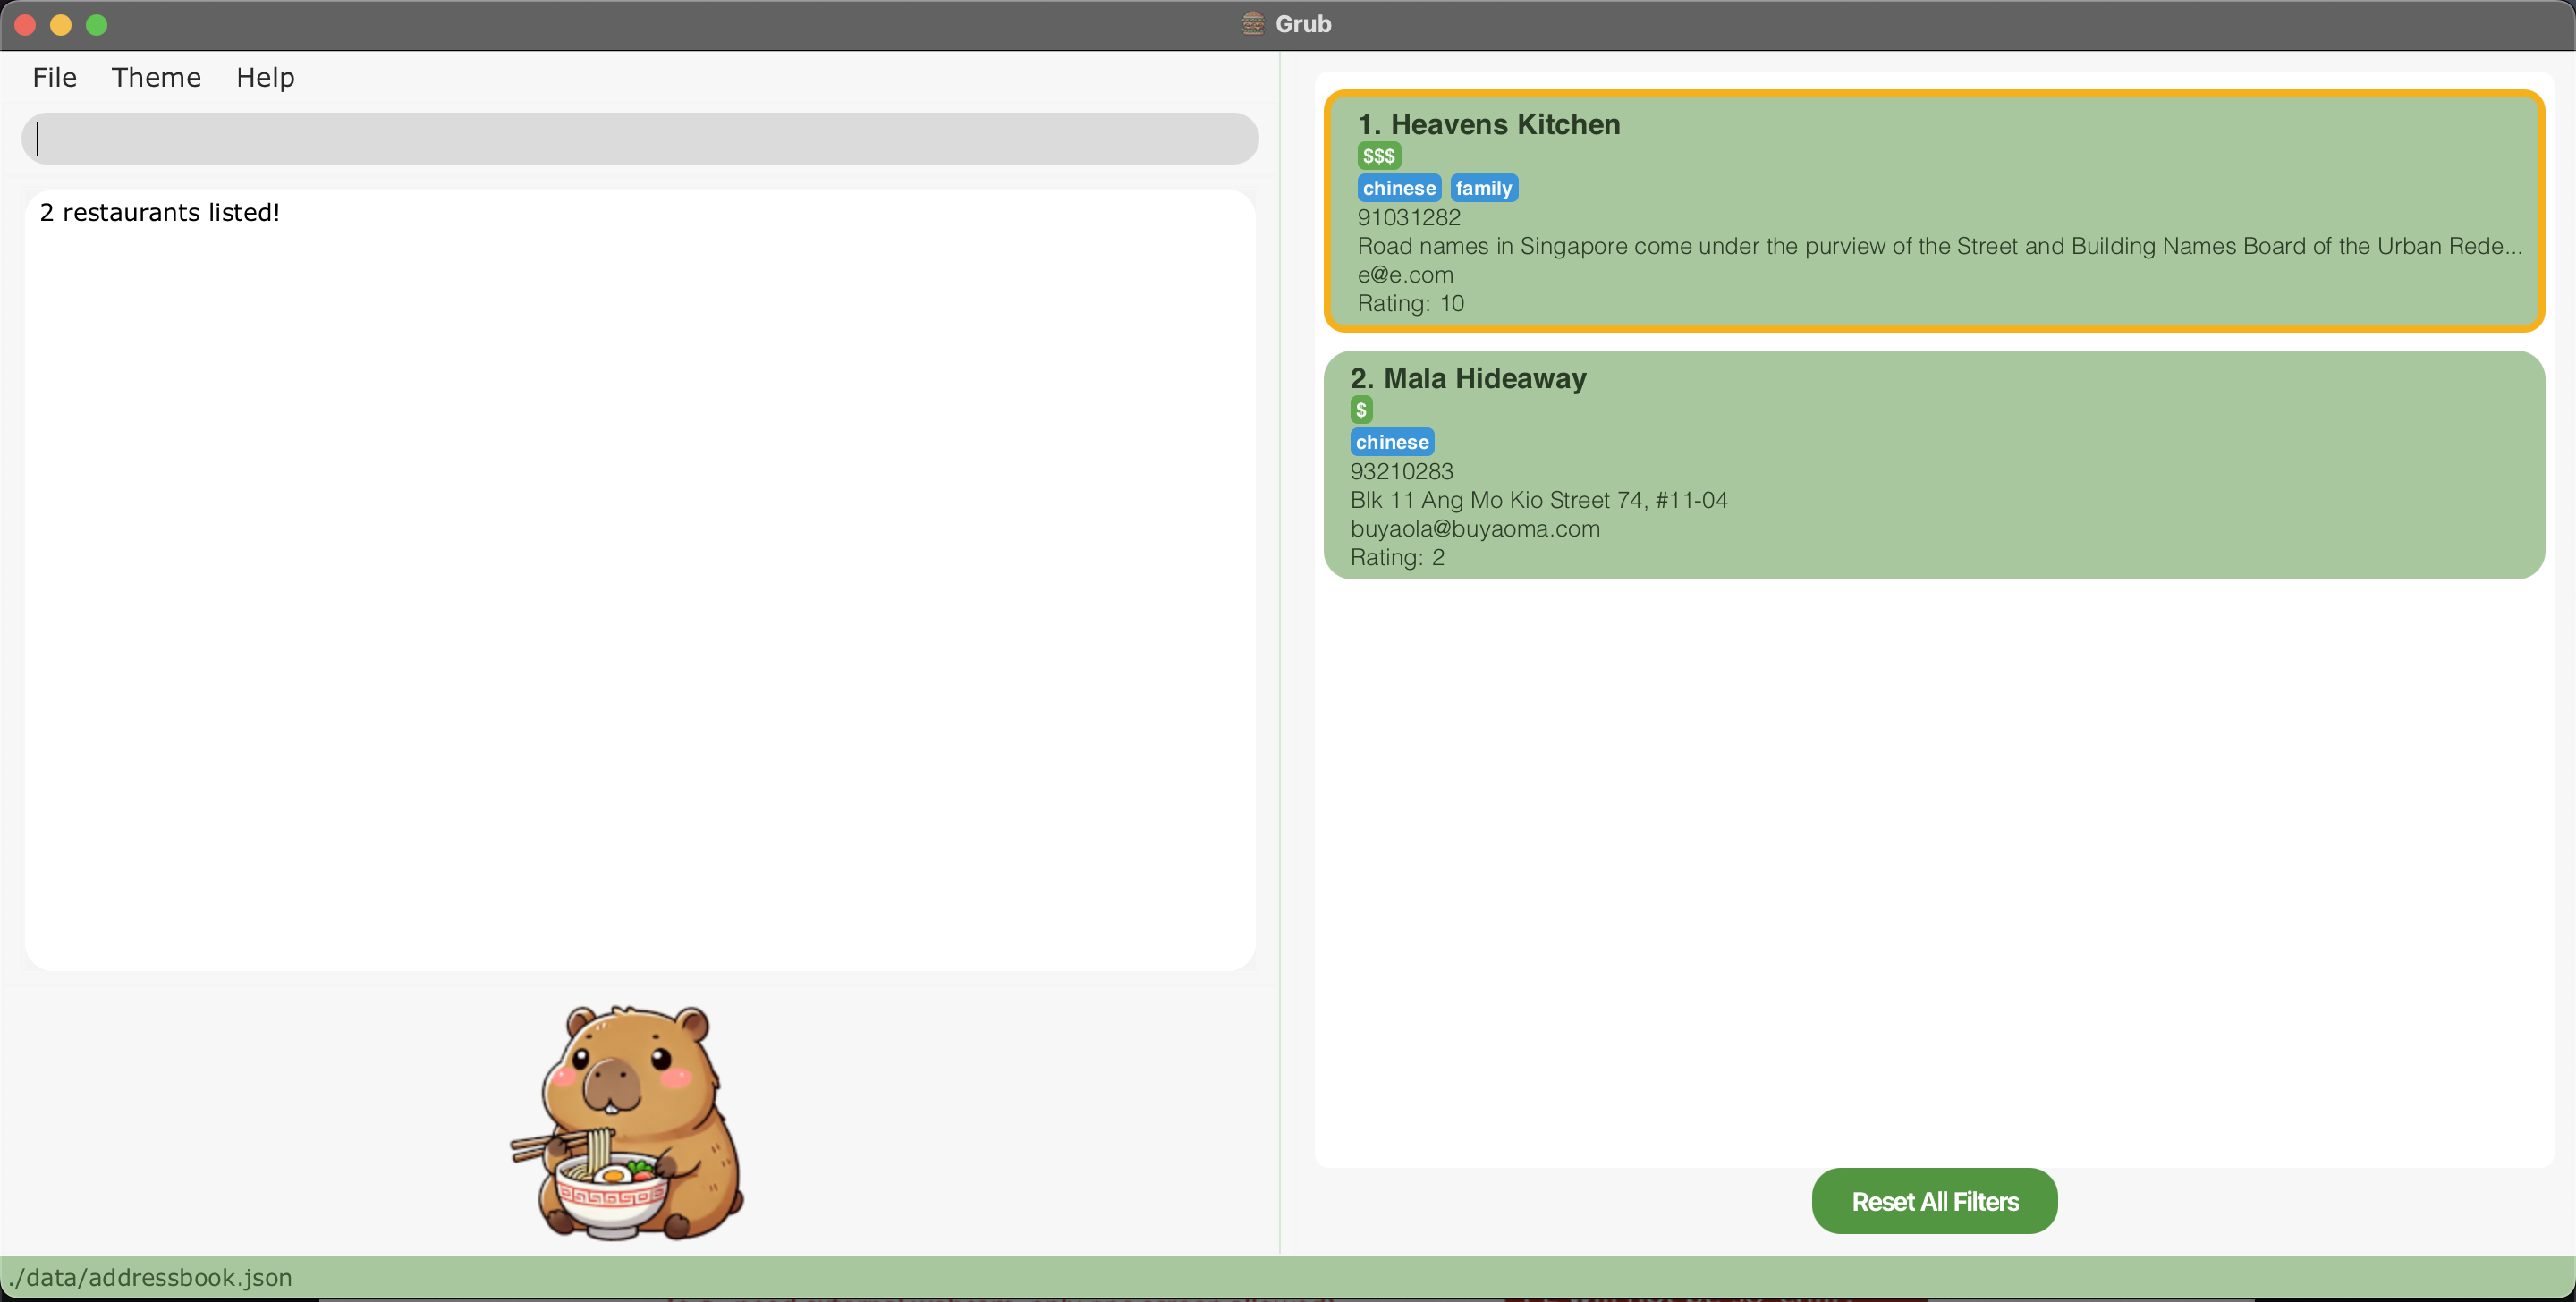Focus the command input text field
The width and height of the screenshot is (2576, 1302).
click(x=640, y=139)
